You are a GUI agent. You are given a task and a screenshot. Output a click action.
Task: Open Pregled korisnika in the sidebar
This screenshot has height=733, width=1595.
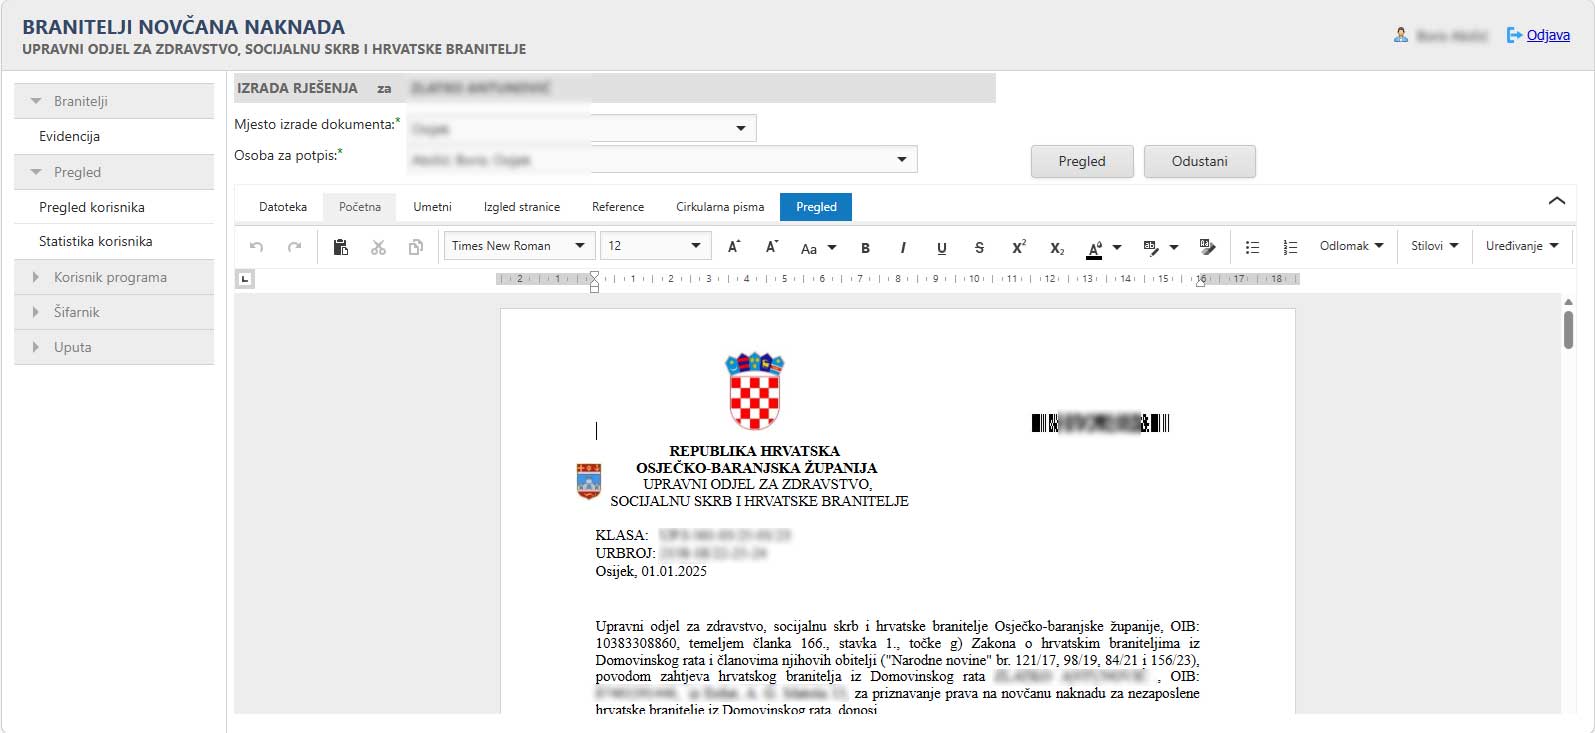point(114,207)
